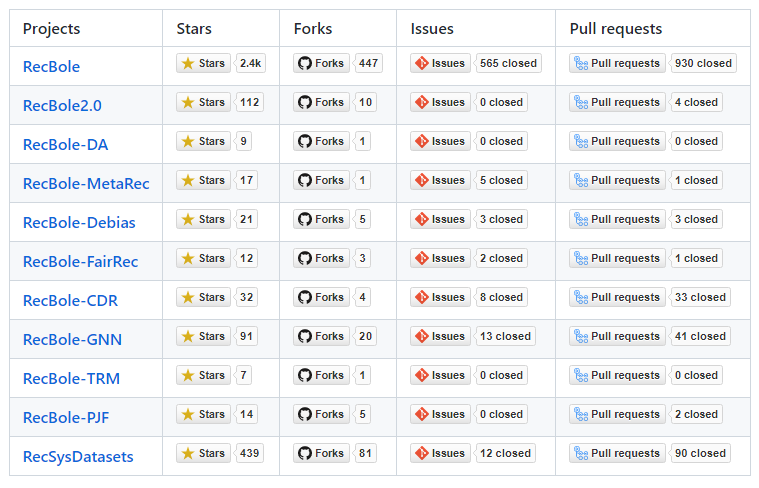Open the RecBole-FairRec project link
The width and height of the screenshot is (759, 488).
[80, 262]
